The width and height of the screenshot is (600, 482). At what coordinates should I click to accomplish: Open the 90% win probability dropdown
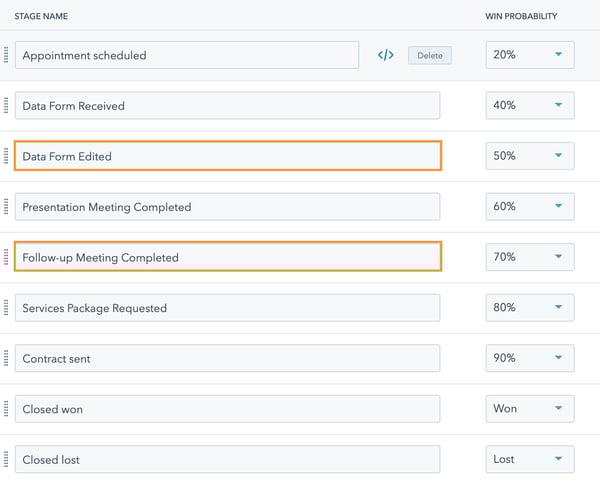tap(530, 358)
